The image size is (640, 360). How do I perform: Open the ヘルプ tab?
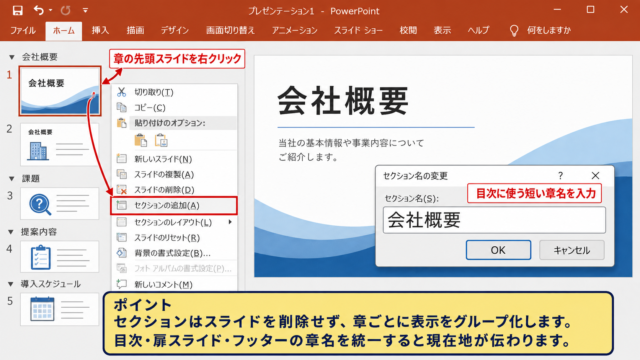478,30
